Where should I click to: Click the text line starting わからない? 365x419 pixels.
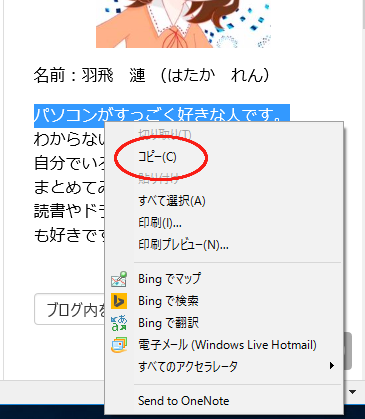(x=69, y=139)
